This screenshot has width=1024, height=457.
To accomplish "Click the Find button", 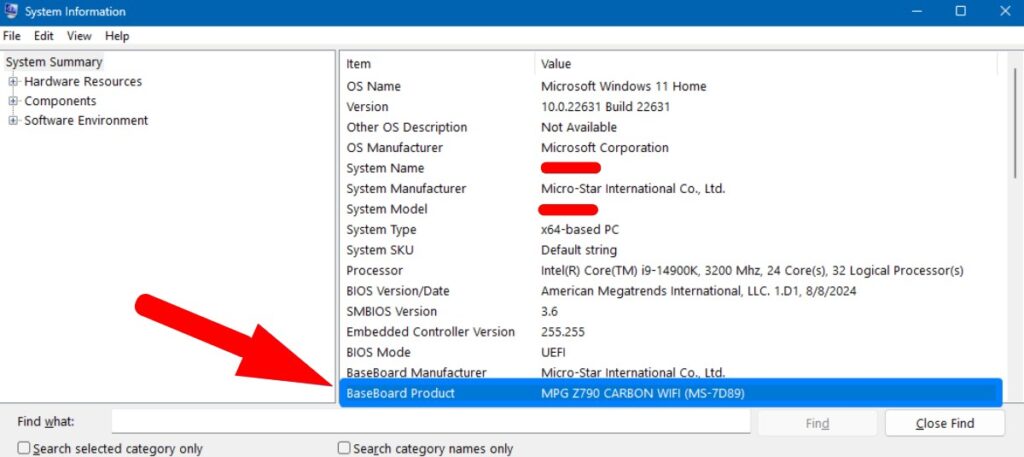I will [817, 423].
